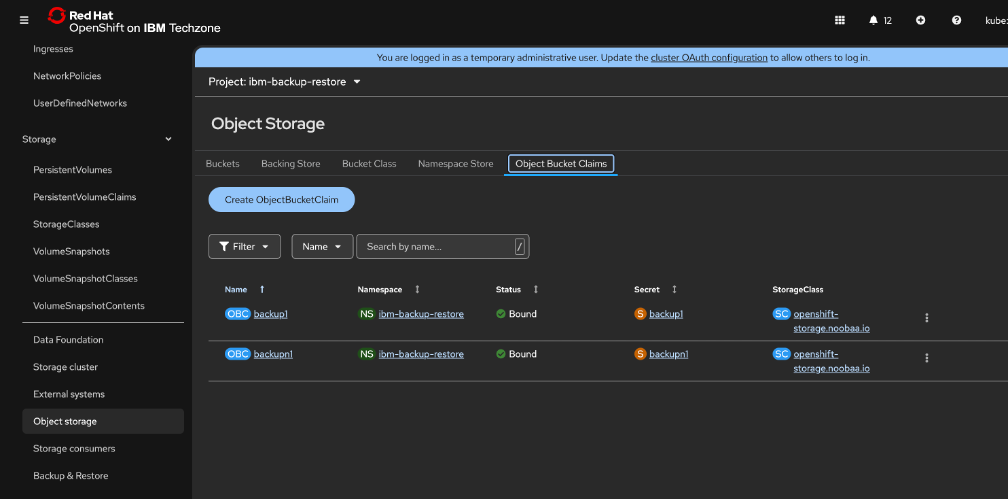
Task: Open the Name search-type dropdown
Action: 321,246
